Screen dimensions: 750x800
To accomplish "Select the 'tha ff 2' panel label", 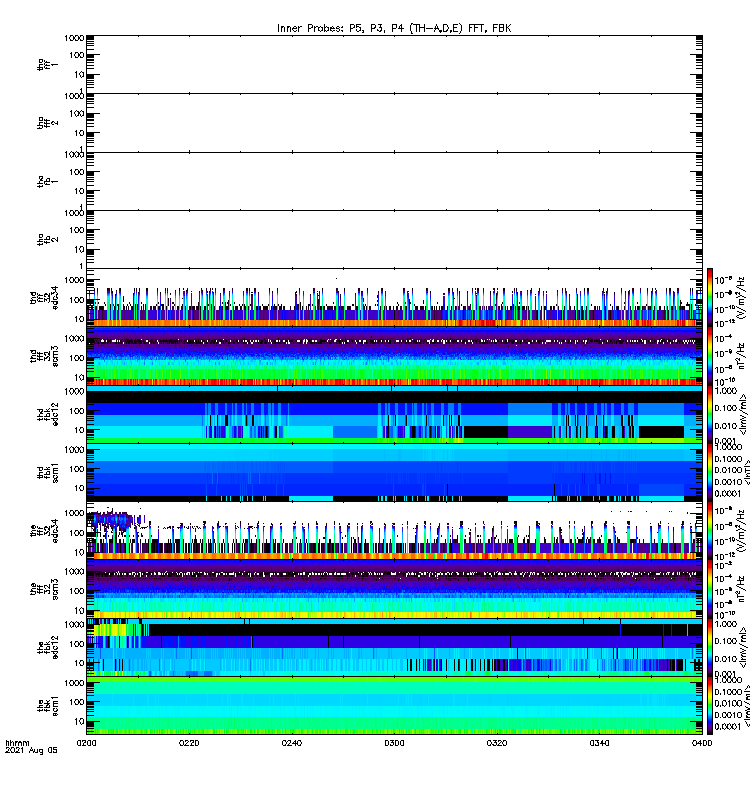I will pyautogui.click(x=48, y=123).
